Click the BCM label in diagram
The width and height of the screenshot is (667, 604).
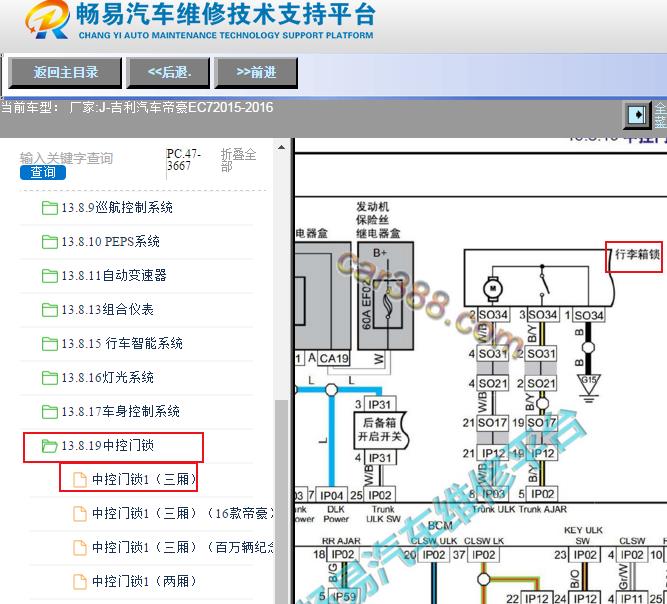[440, 526]
